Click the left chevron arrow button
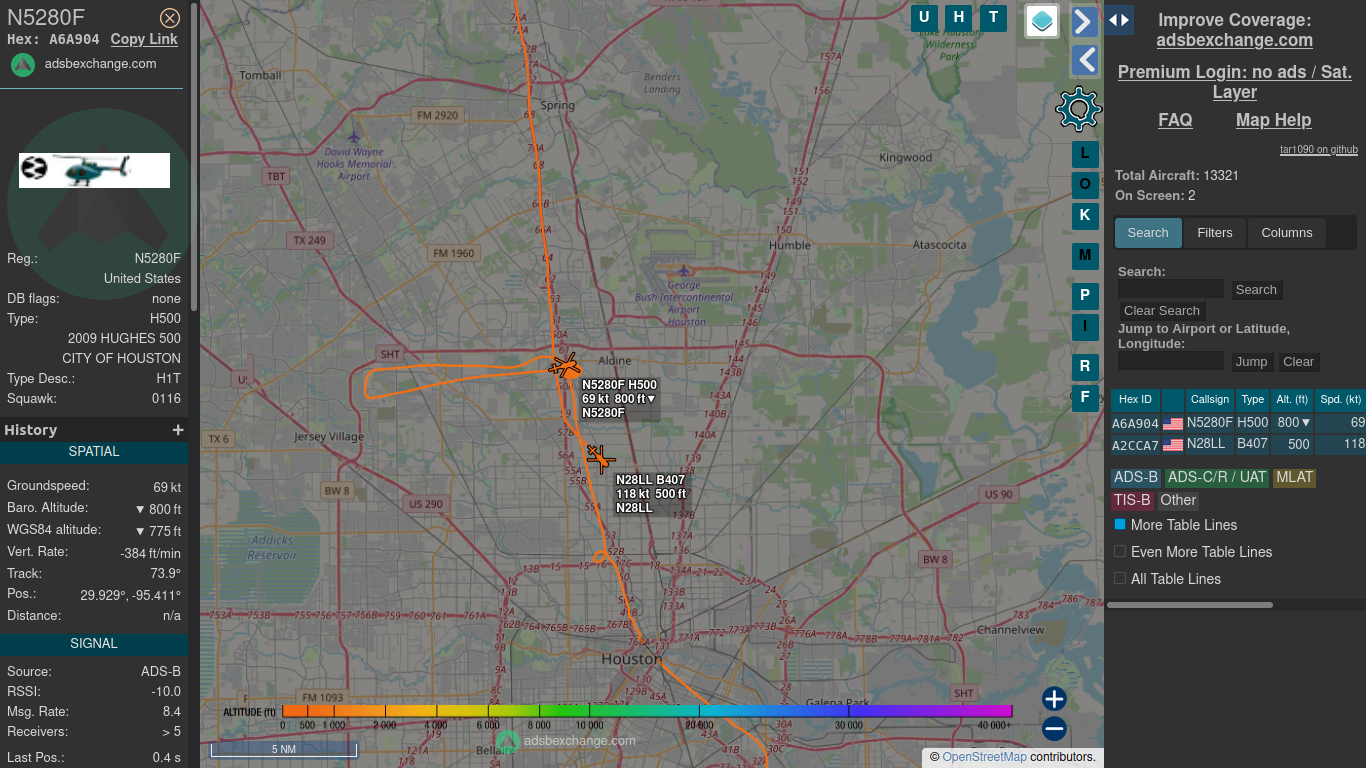The image size is (1366, 768). point(1085,60)
